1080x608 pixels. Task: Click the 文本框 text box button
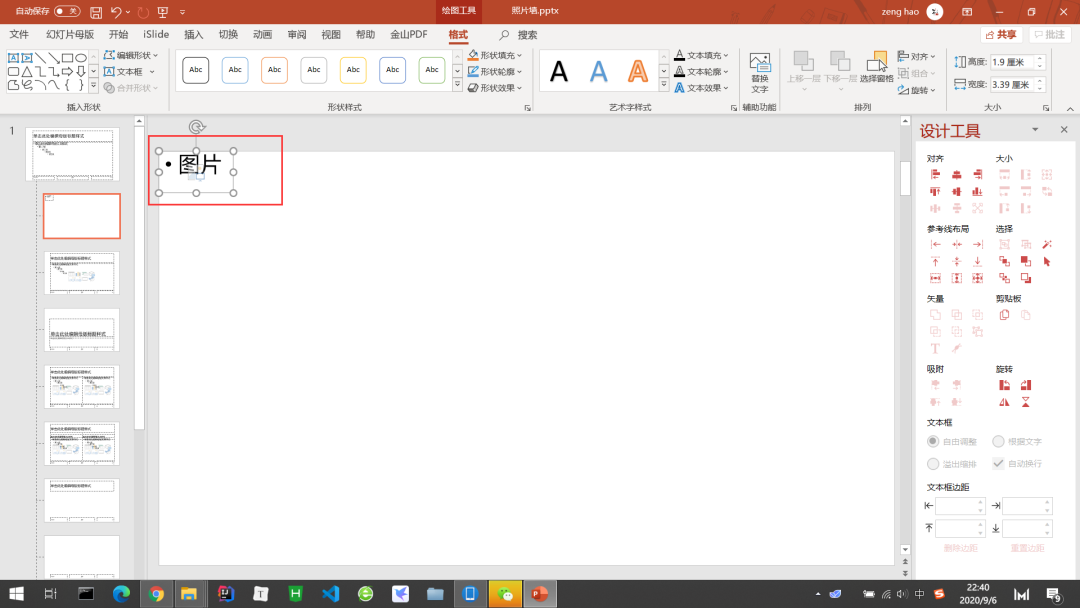(x=129, y=72)
